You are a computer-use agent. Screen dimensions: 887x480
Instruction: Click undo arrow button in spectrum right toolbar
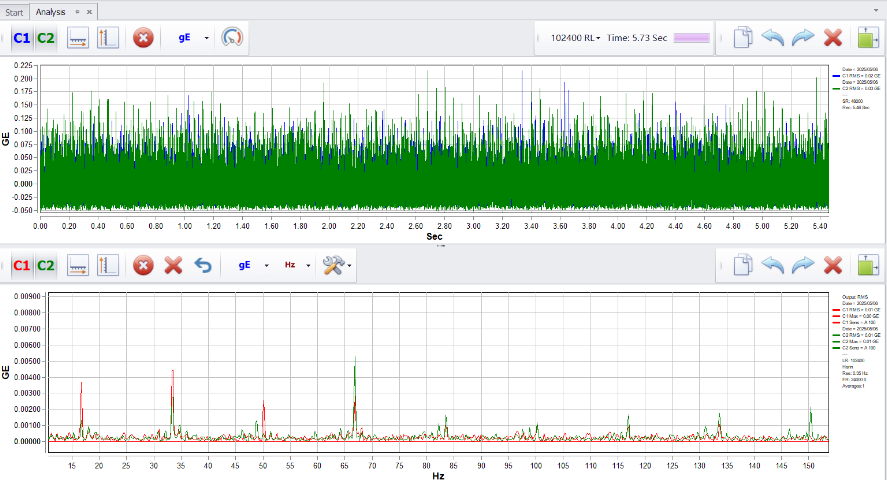[x=773, y=265]
